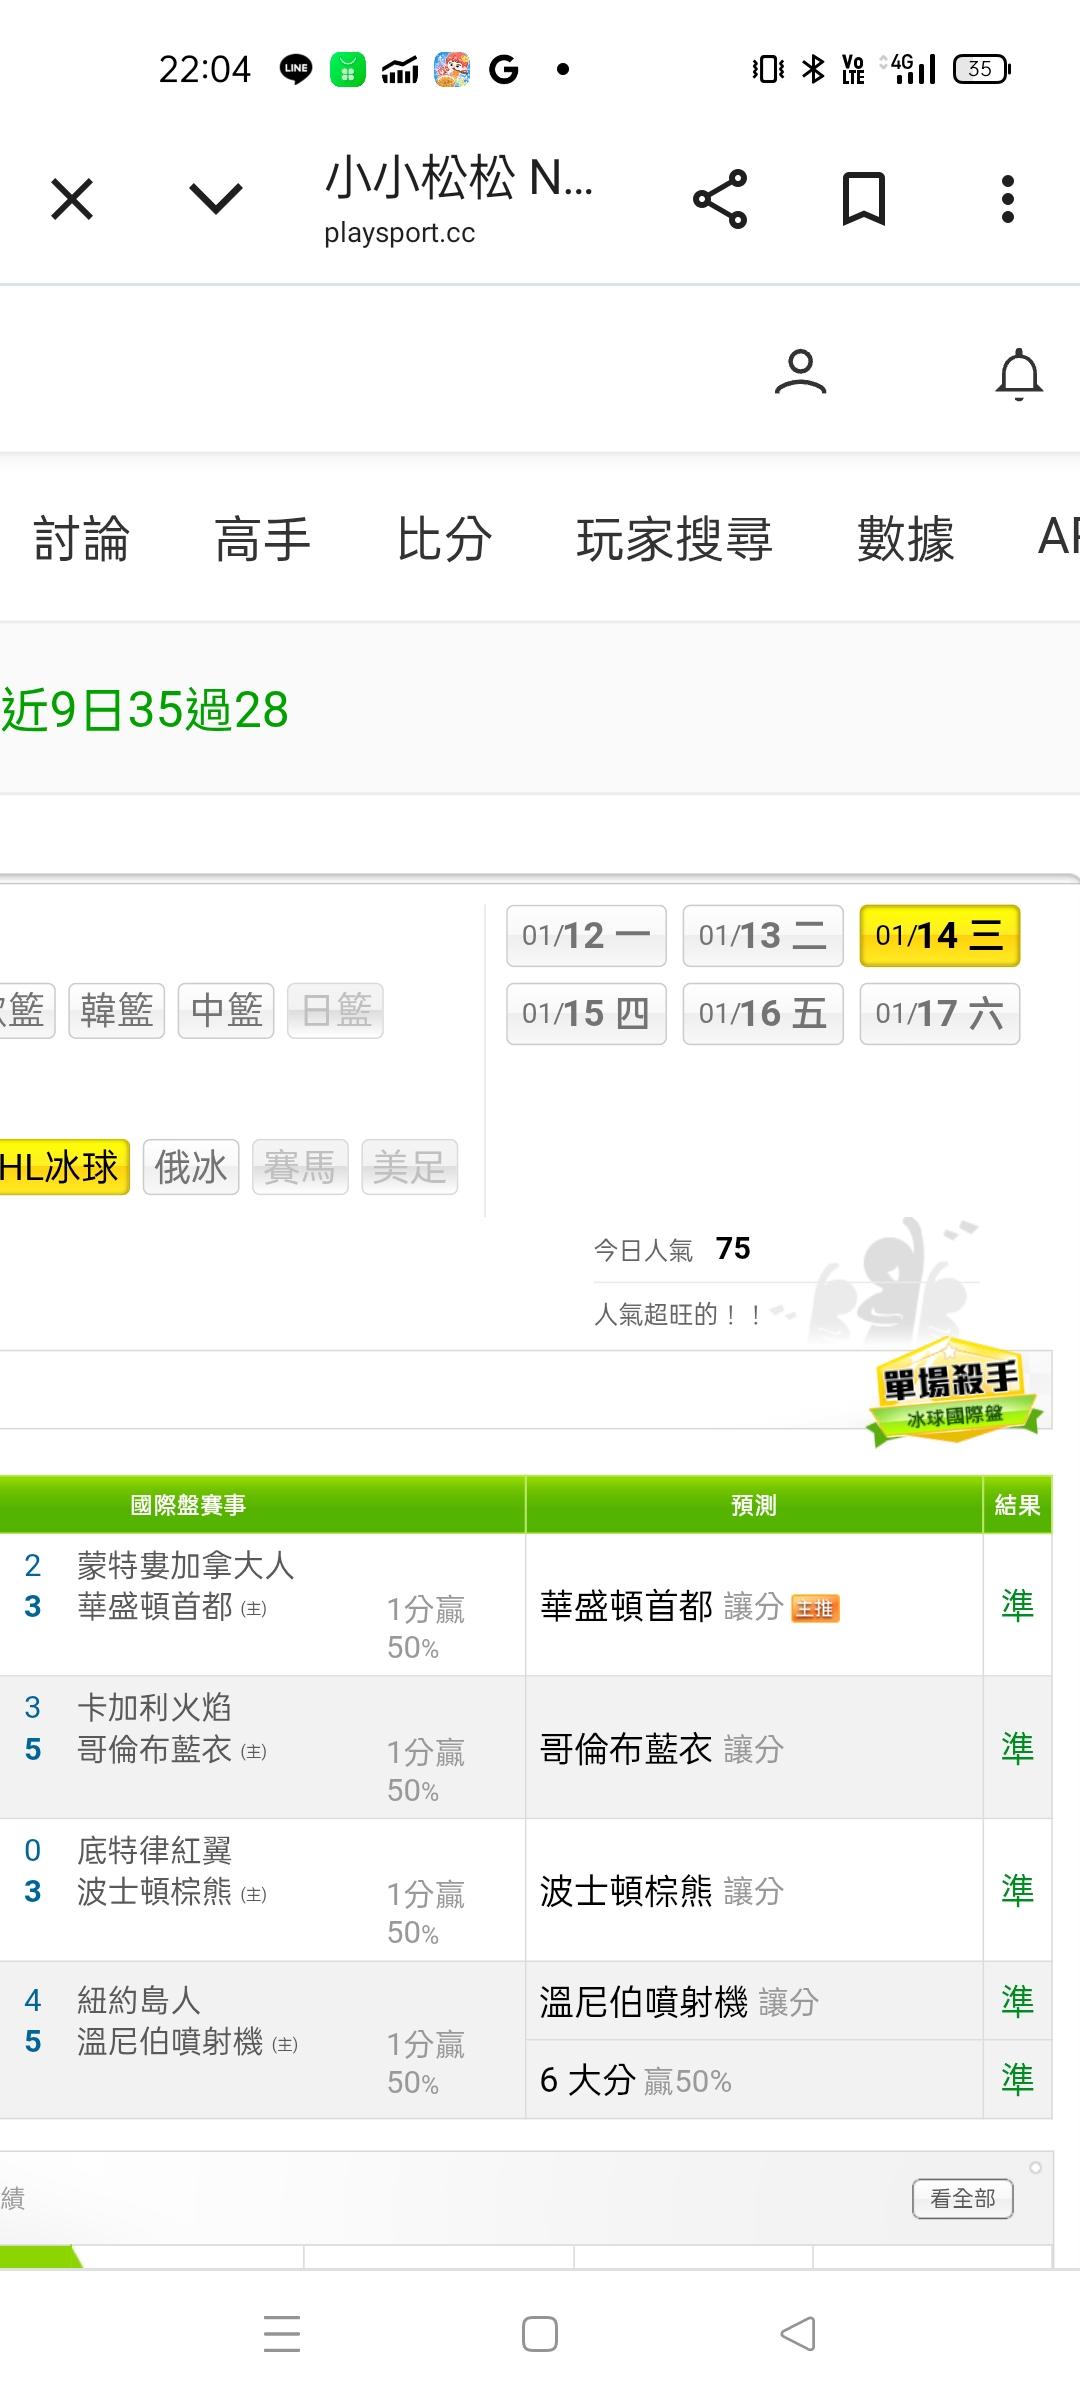
Task: Select date 01/12 一
Action: 586,936
